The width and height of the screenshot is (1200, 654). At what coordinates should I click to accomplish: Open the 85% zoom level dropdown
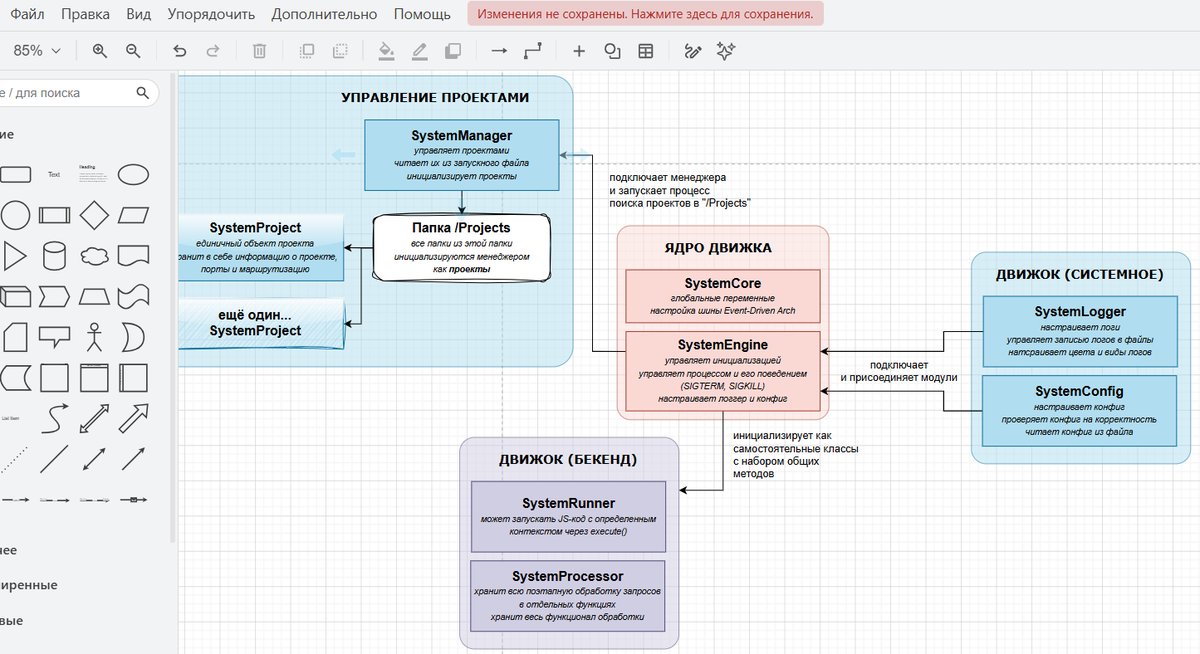coord(37,51)
